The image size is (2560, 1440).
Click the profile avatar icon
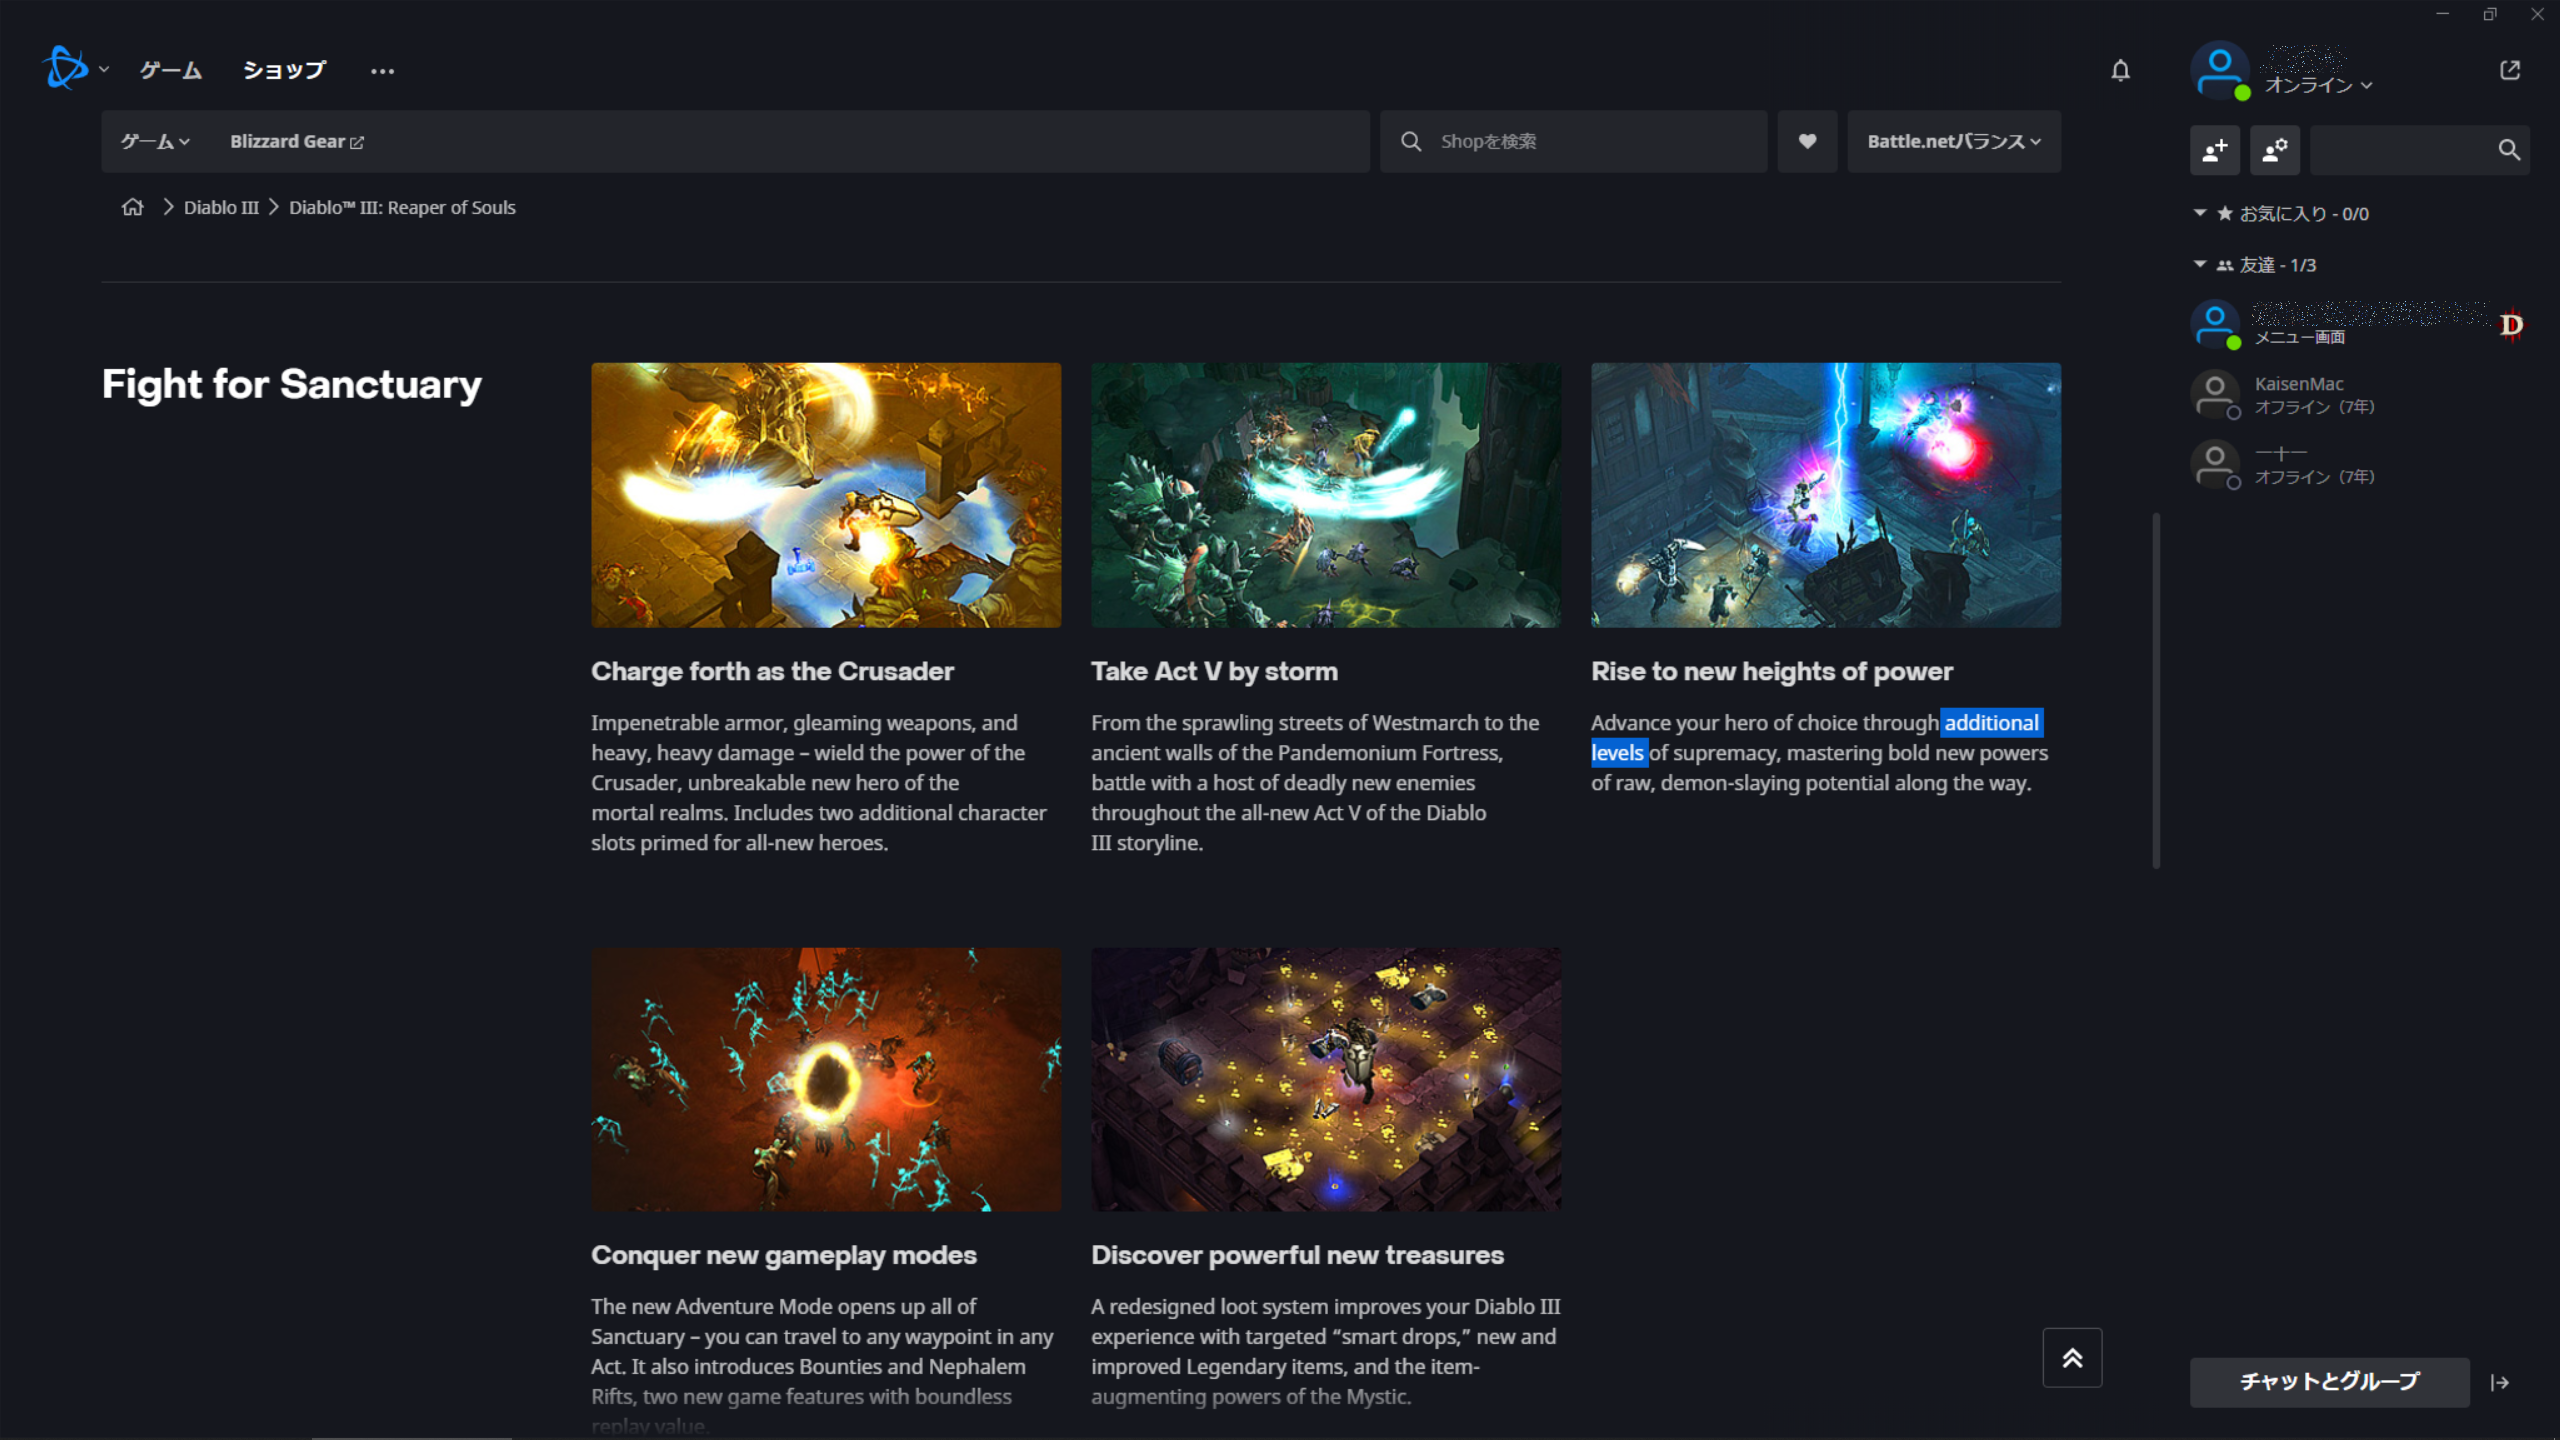pos(2220,70)
